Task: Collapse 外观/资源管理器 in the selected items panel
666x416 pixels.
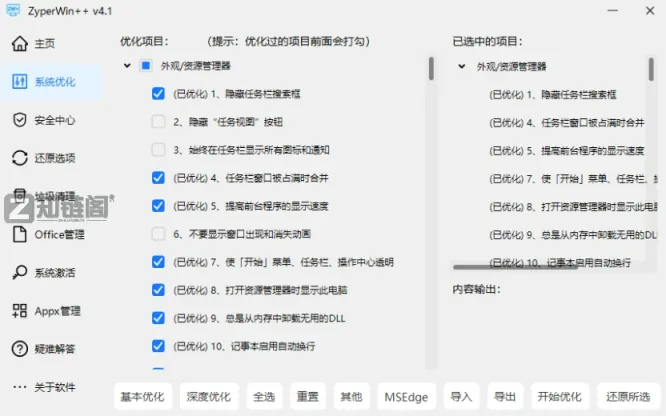Action: coord(462,66)
